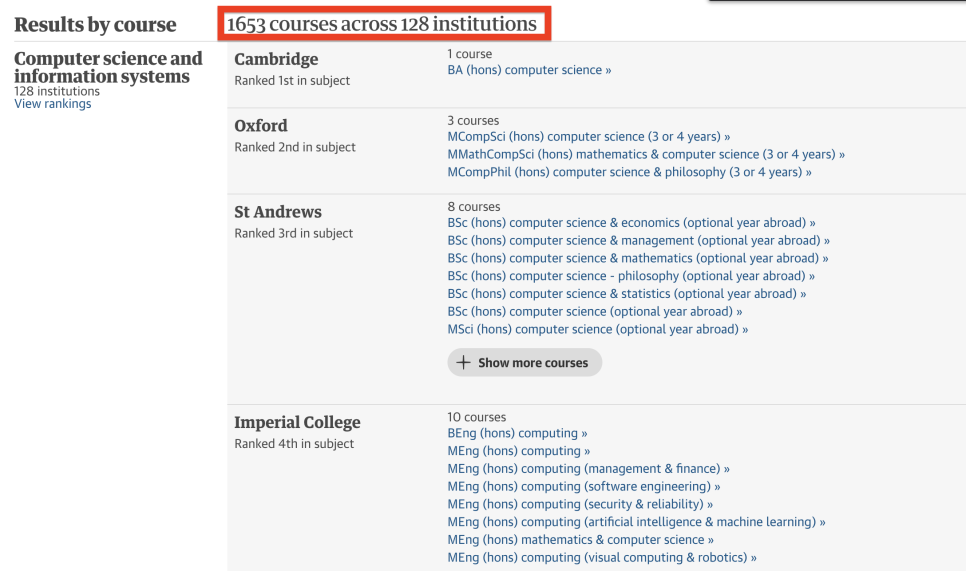Select the Imperial College institution heading
Image resolution: width=966 pixels, height=571 pixels.
[297, 423]
